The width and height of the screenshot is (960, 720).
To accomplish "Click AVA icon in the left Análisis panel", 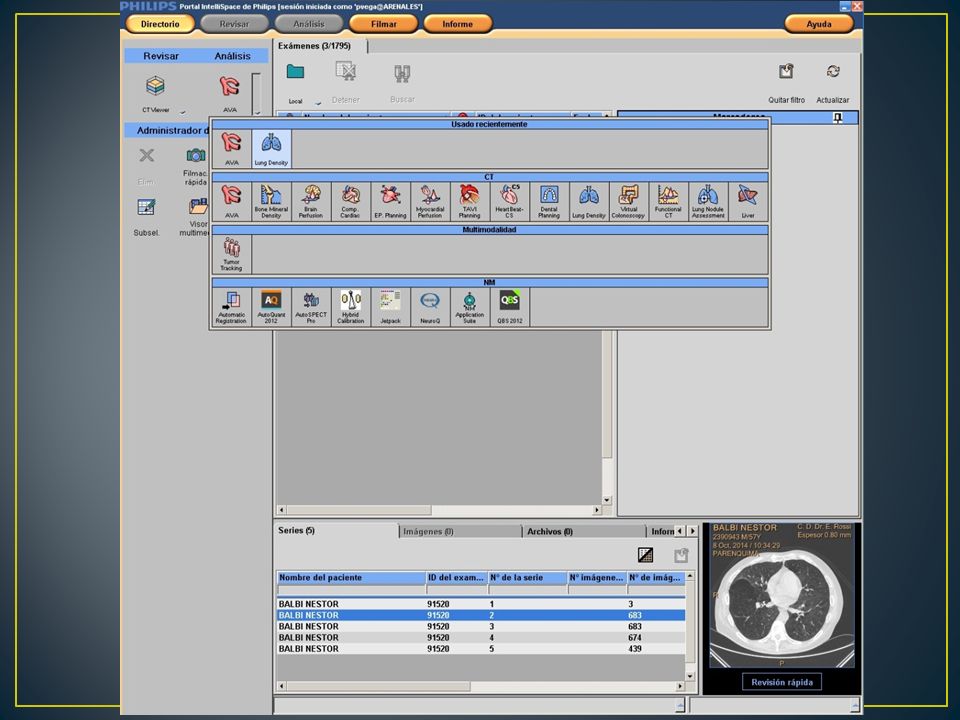I will (230, 86).
